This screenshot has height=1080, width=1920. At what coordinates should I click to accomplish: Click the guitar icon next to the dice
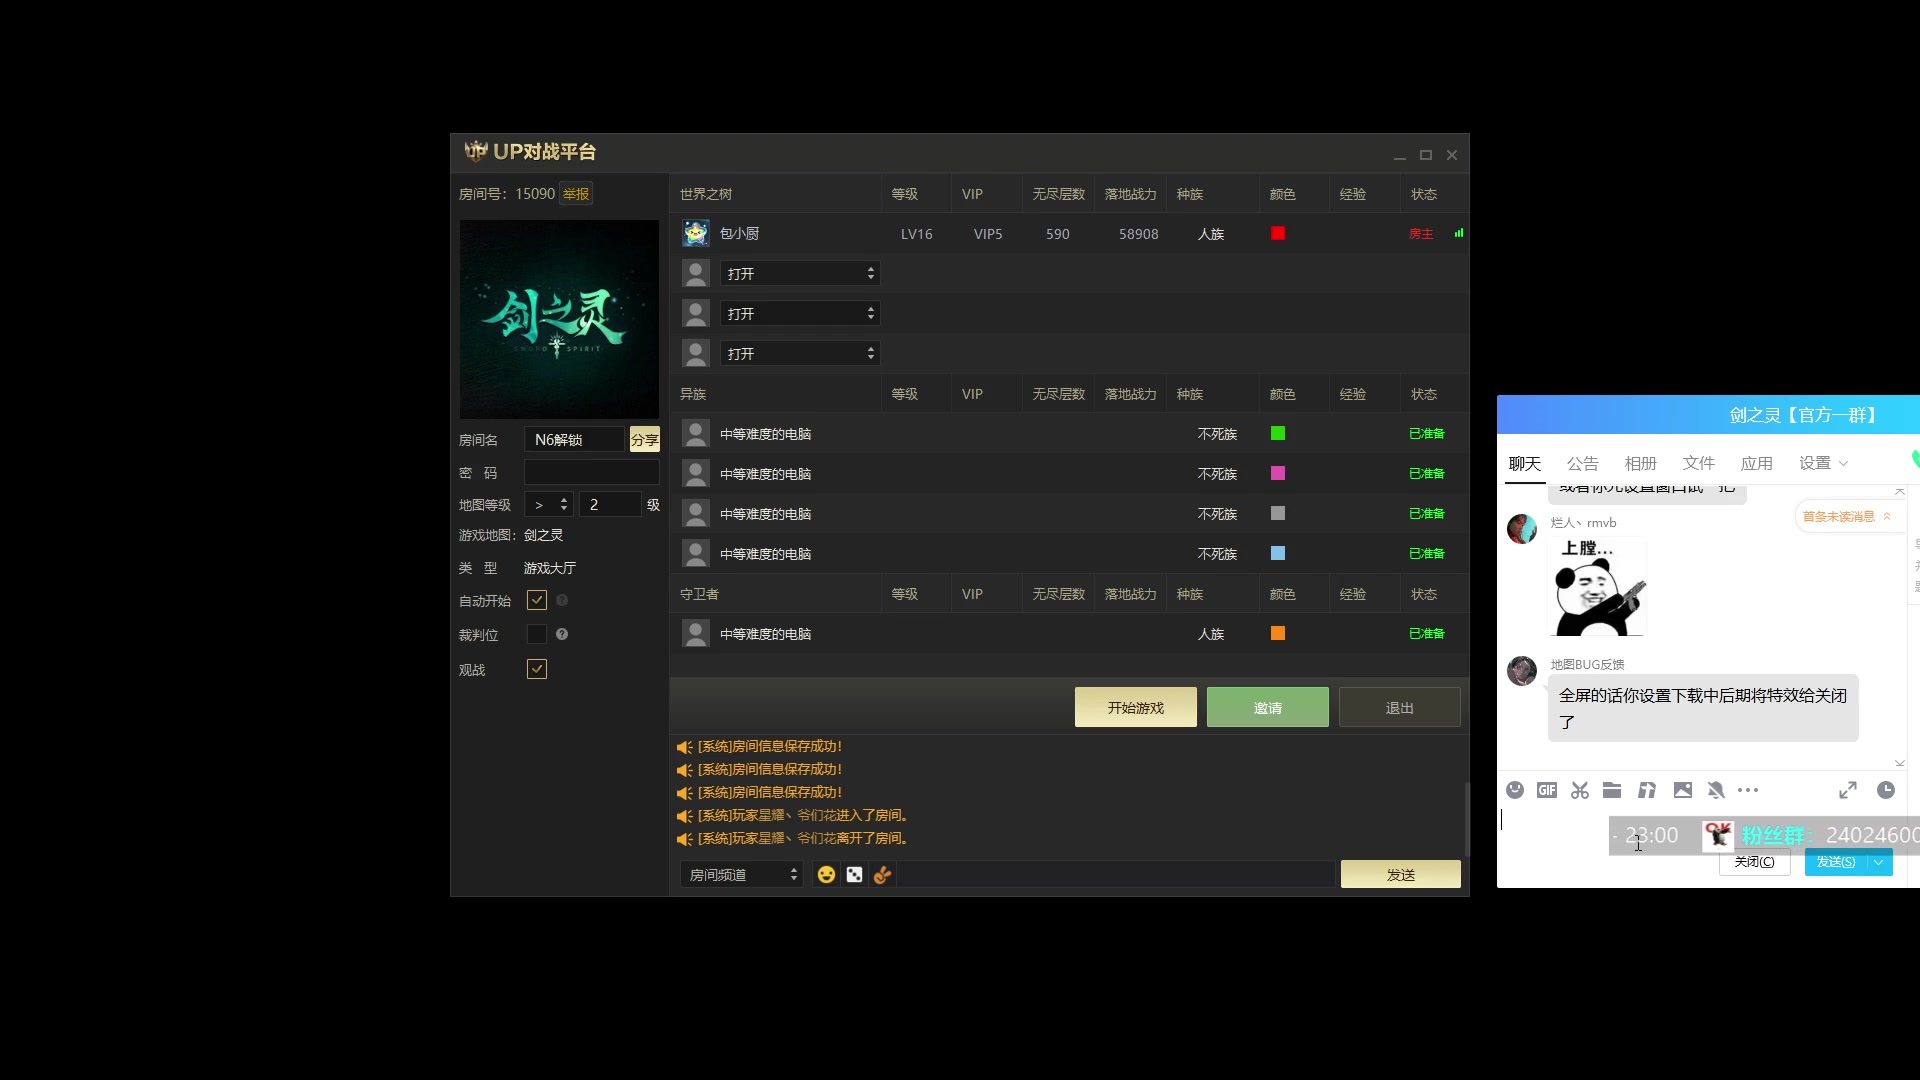coord(882,875)
